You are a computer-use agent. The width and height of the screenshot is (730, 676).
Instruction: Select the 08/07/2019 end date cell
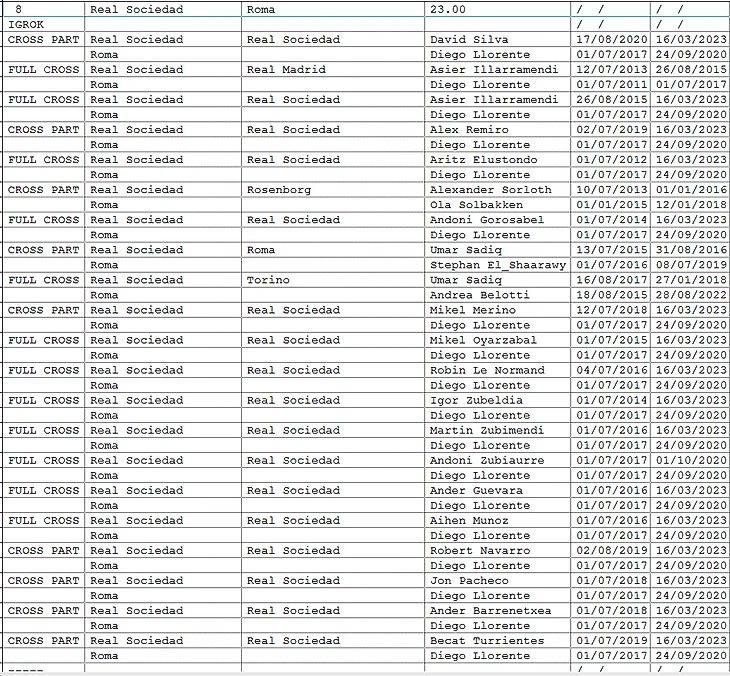[x=691, y=265]
